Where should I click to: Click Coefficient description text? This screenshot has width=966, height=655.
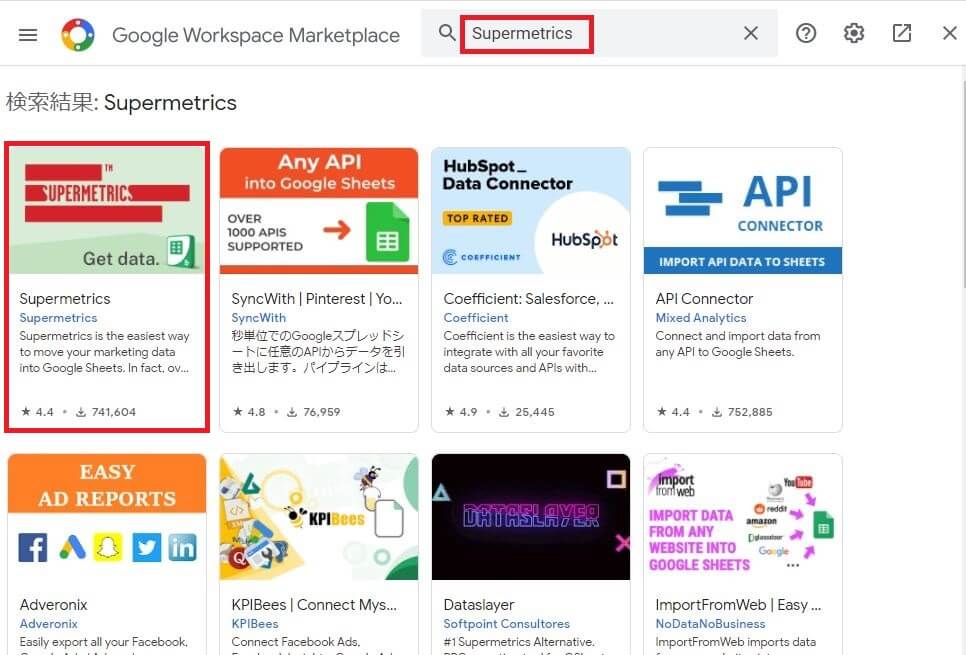tap(529, 352)
